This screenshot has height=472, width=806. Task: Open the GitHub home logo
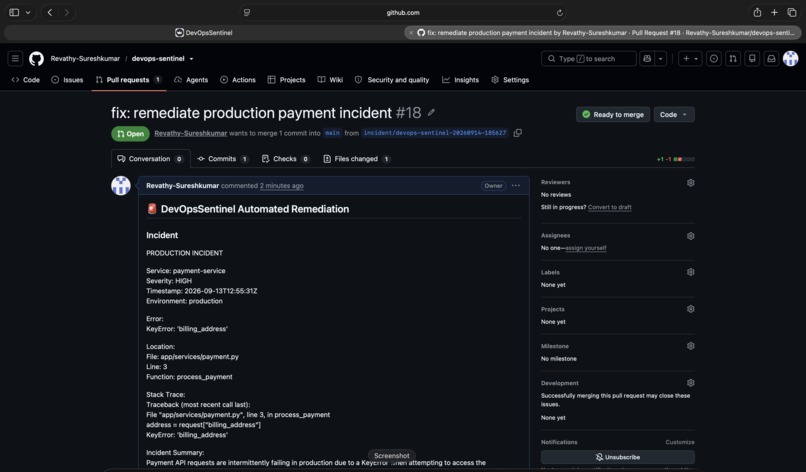tap(36, 59)
